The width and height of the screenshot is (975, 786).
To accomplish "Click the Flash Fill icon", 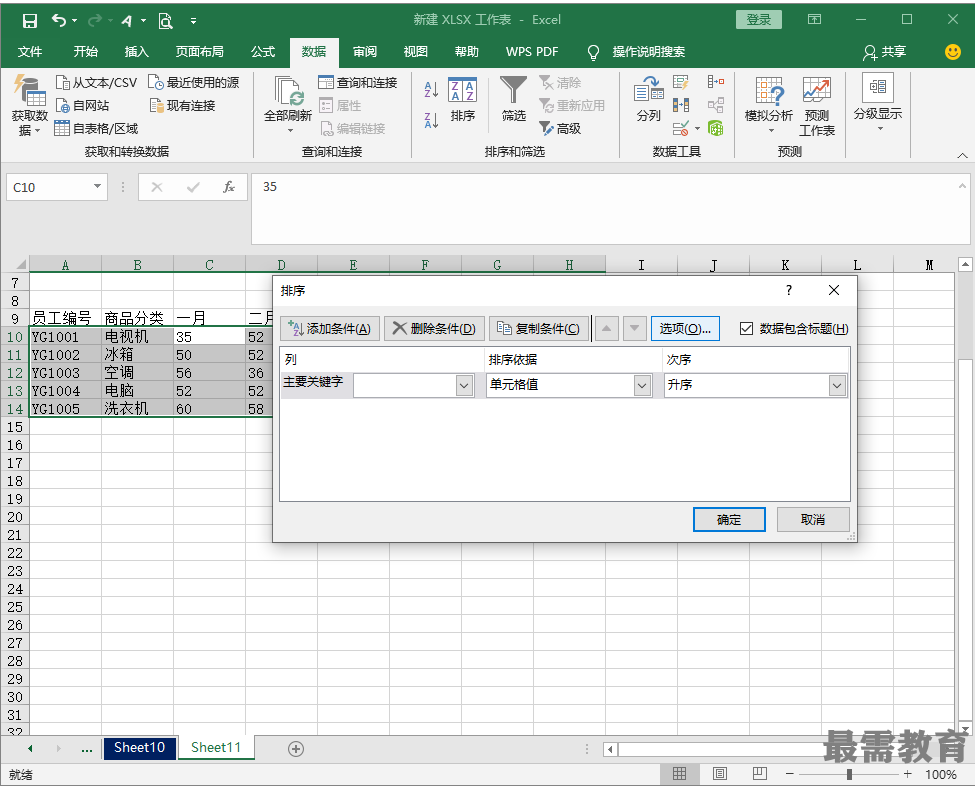I will 681,82.
